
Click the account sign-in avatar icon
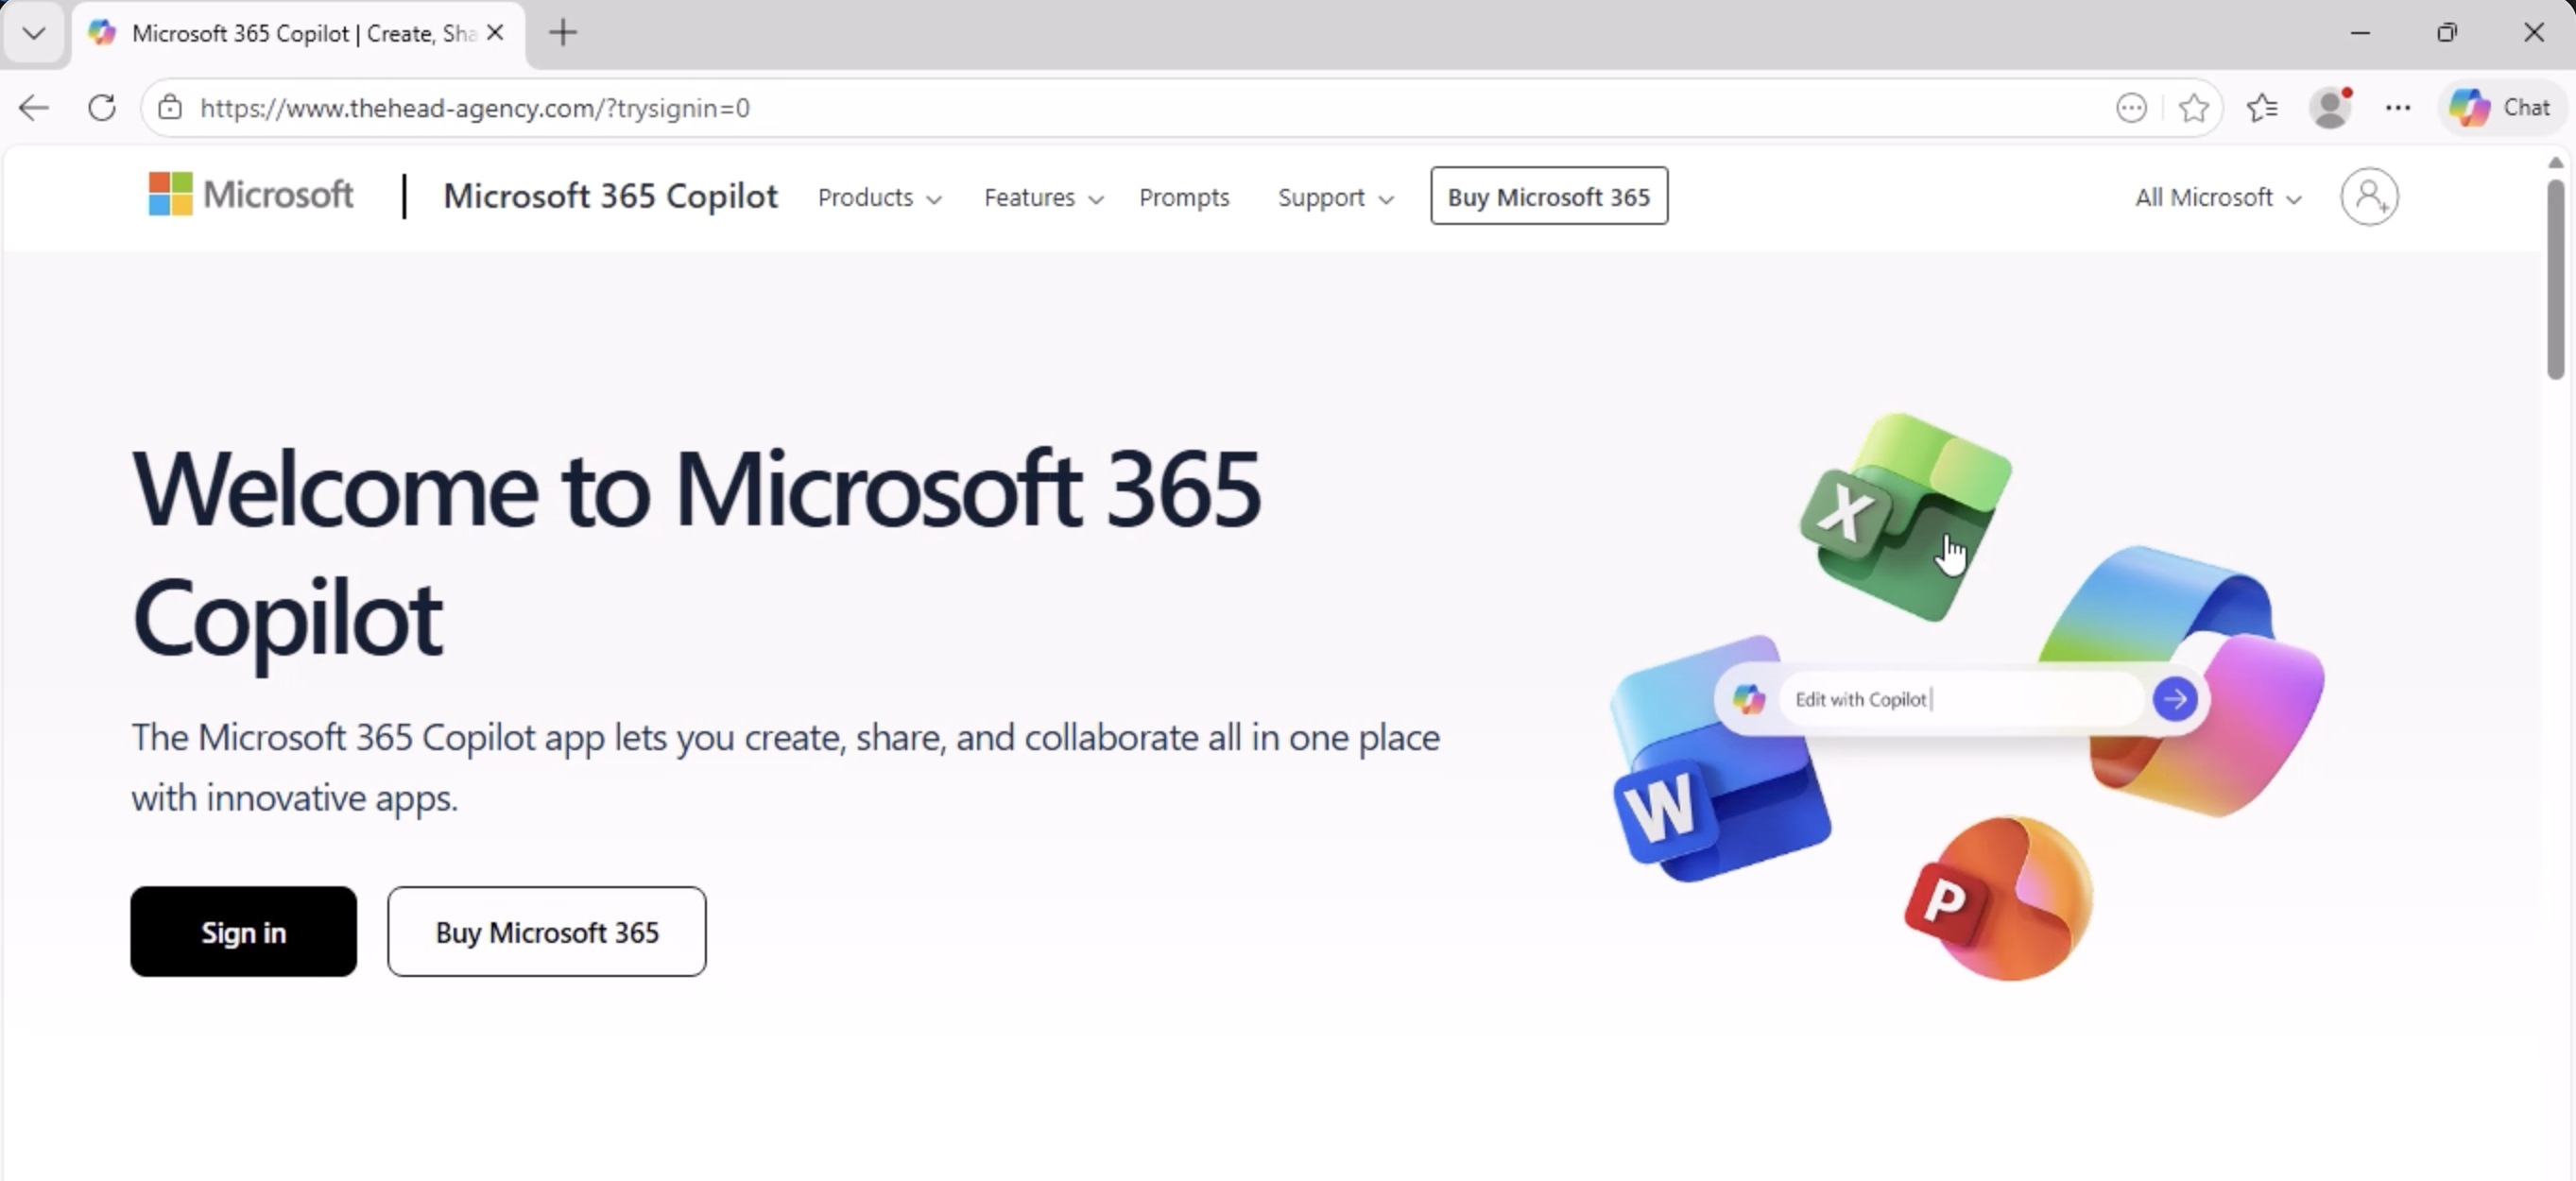[x=2368, y=197]
